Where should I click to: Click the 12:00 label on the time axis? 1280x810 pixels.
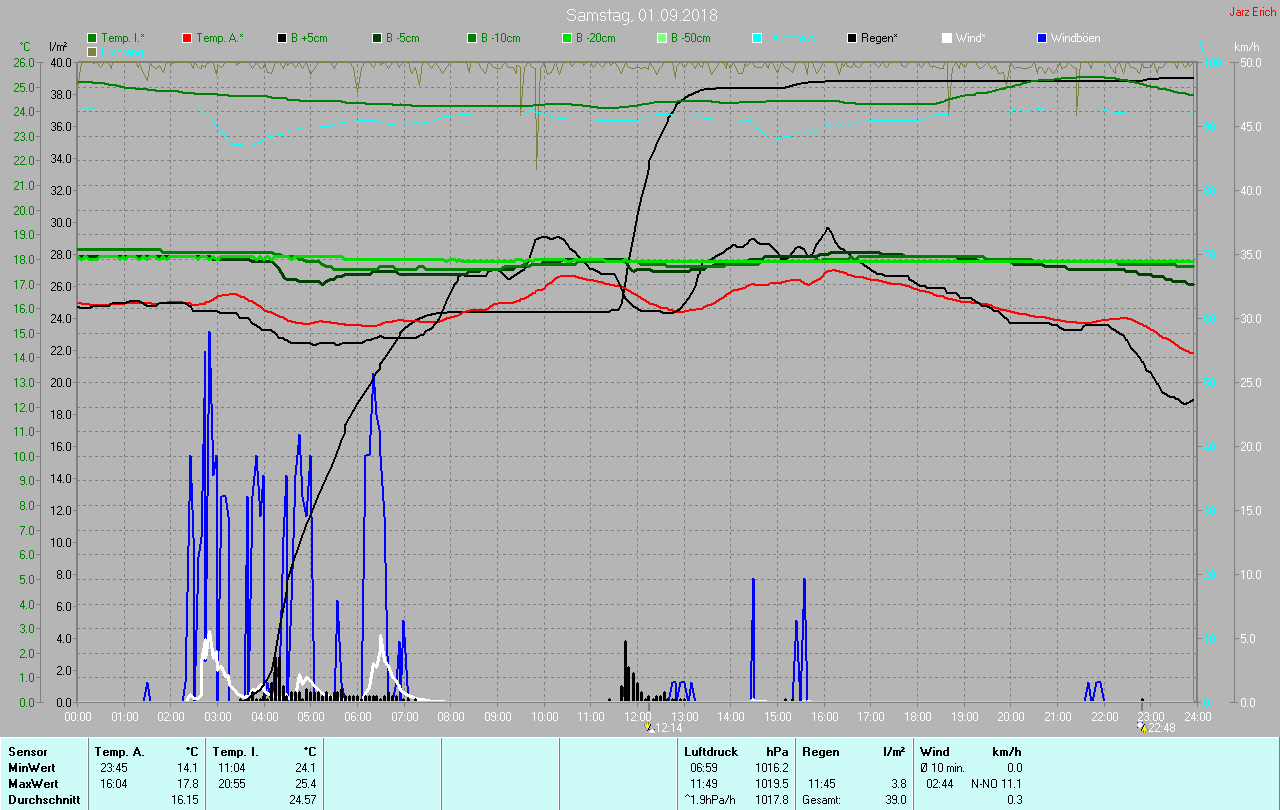click(637, 716)
